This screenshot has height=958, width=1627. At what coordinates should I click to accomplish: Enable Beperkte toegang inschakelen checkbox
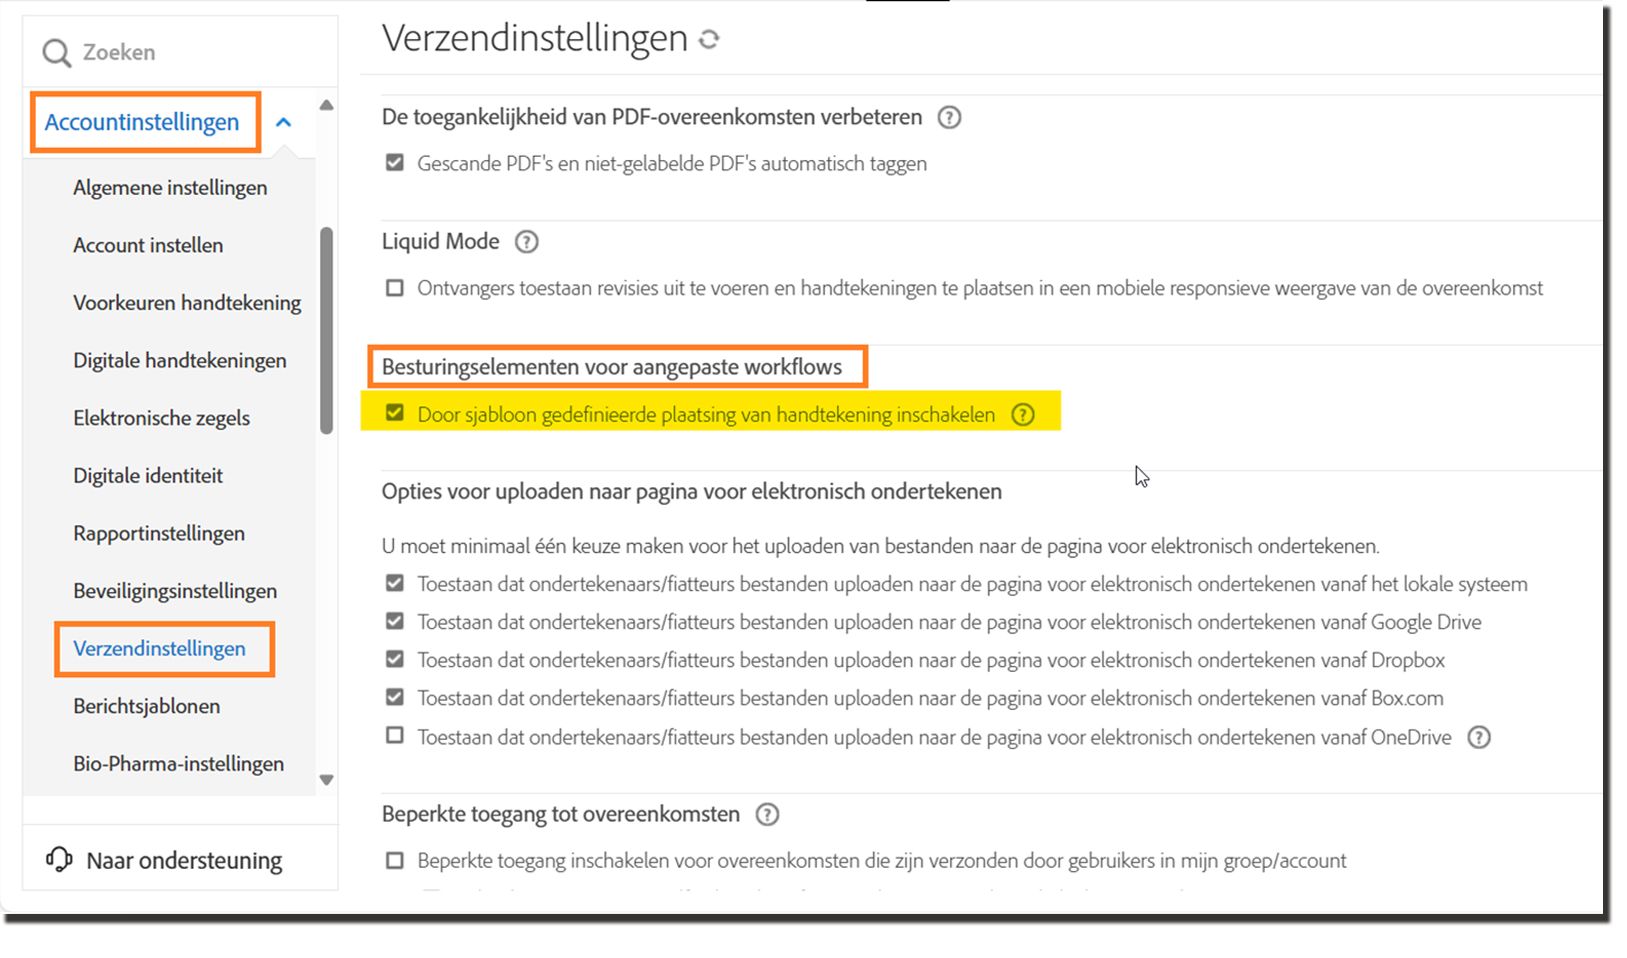[x=395, y=860]
